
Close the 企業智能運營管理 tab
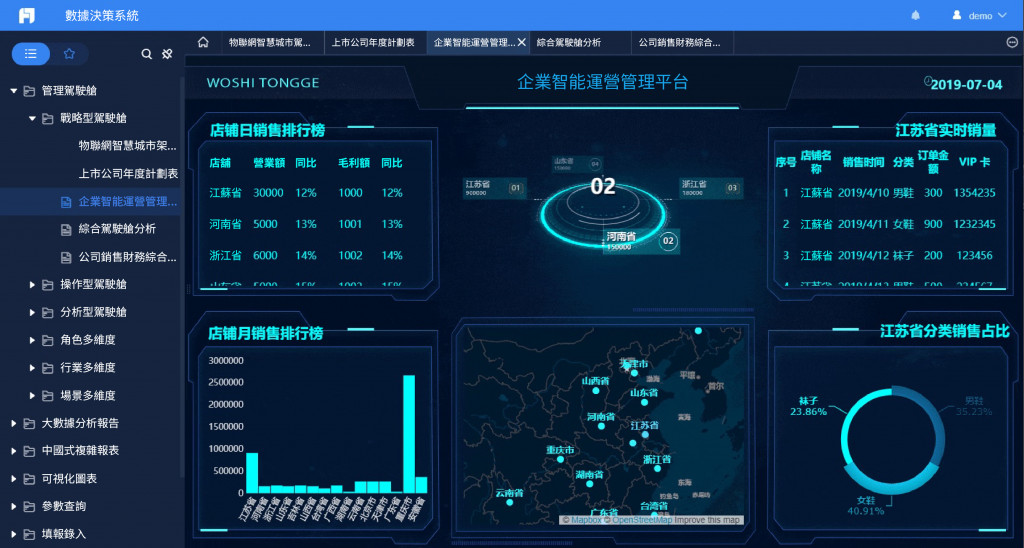tap(522, 42)
